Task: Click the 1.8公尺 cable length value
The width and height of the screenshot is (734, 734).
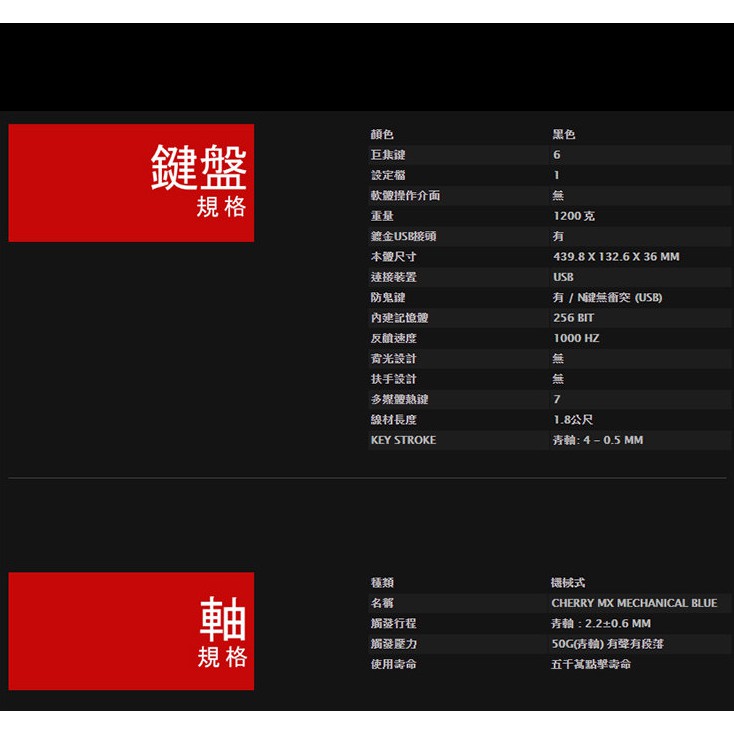Action: (573, 420)
